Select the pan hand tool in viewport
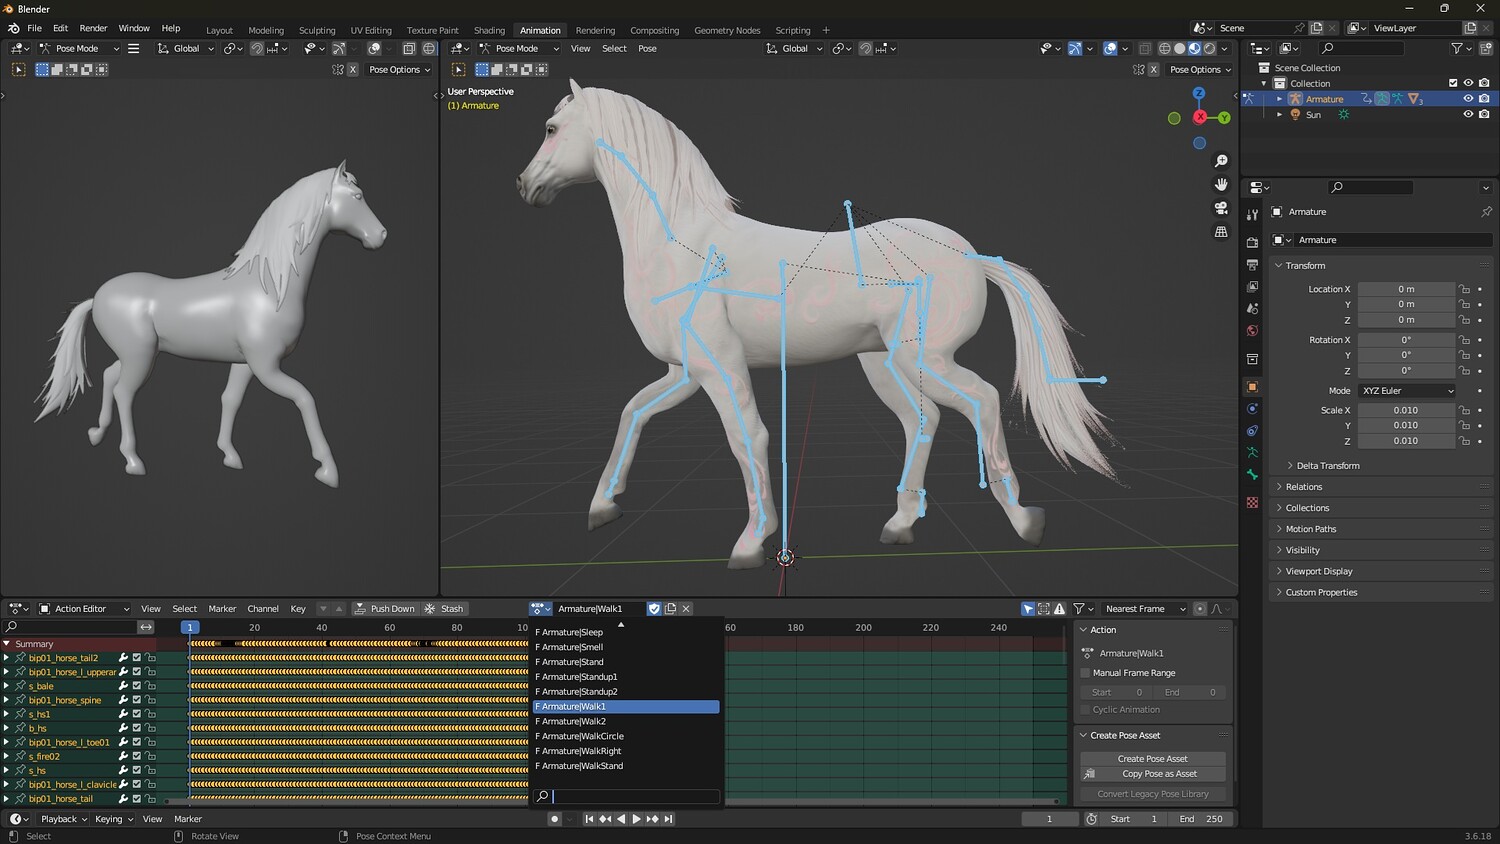Viewport: 1500px width, 844px height. (1221, 184)
